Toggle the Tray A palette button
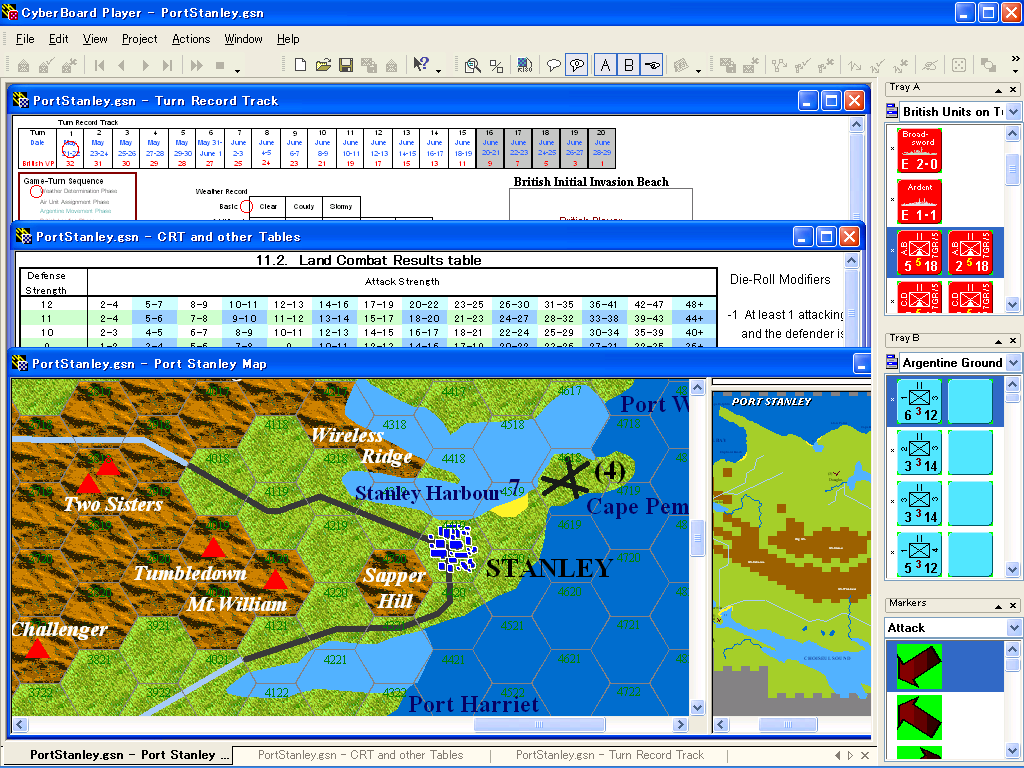This screenshot has height=768, width=1024. click(605, 65)
